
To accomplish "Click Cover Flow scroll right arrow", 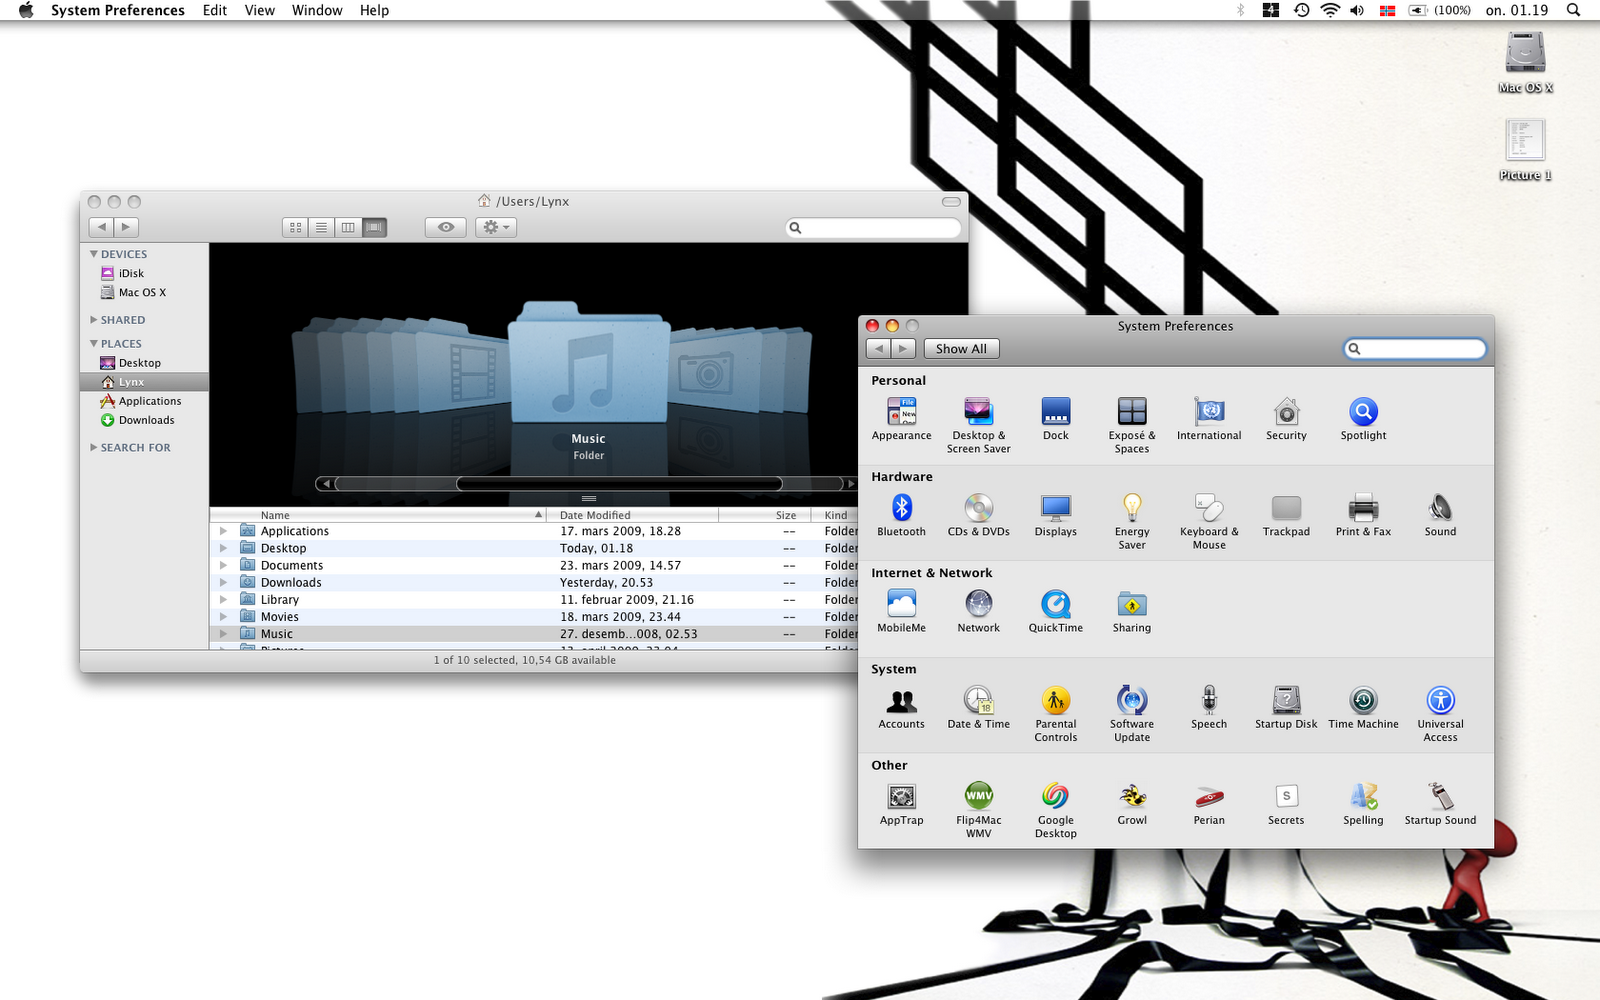I will (x=850, y=484).
